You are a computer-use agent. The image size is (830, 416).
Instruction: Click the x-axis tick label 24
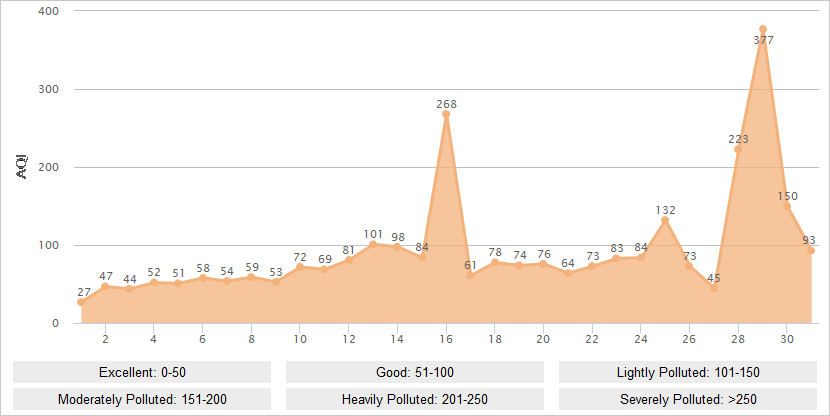click(x=641, y=339)
